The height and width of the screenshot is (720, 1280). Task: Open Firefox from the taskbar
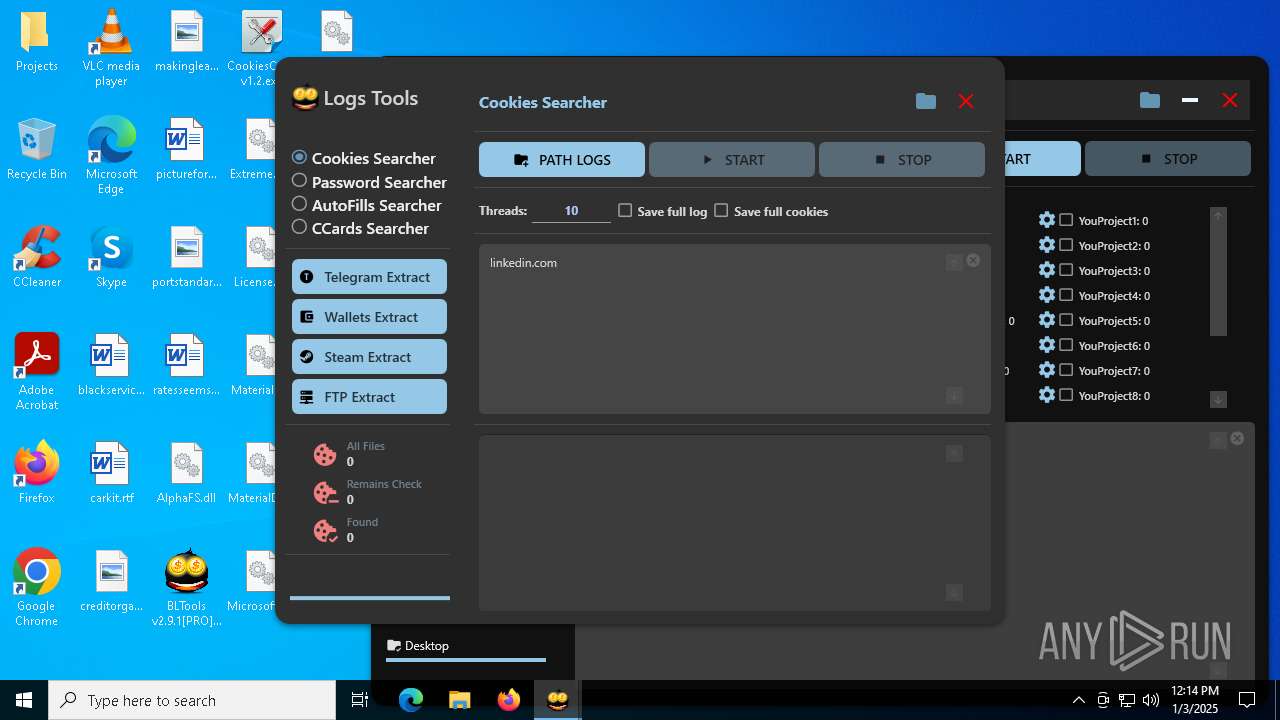tap(509, 700)
